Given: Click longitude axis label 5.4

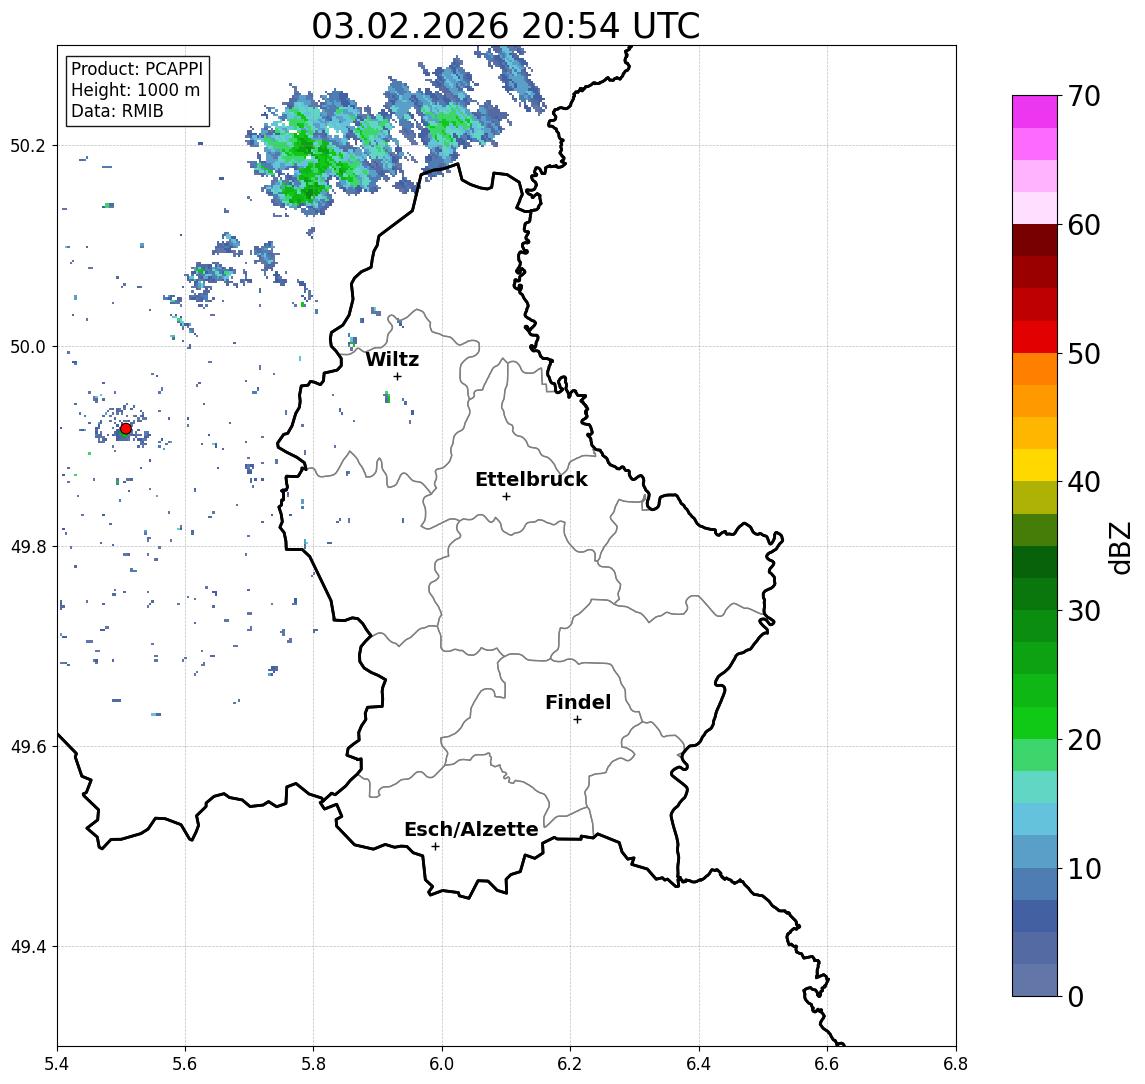Looking at the screenshot, I should [57, 1064].
